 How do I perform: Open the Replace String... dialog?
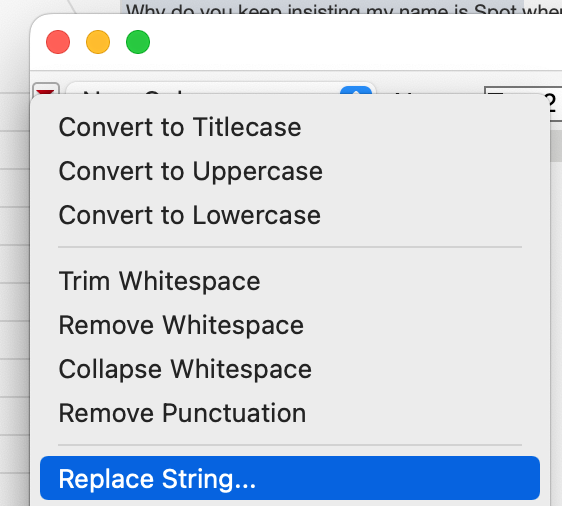tap(290, 478)
